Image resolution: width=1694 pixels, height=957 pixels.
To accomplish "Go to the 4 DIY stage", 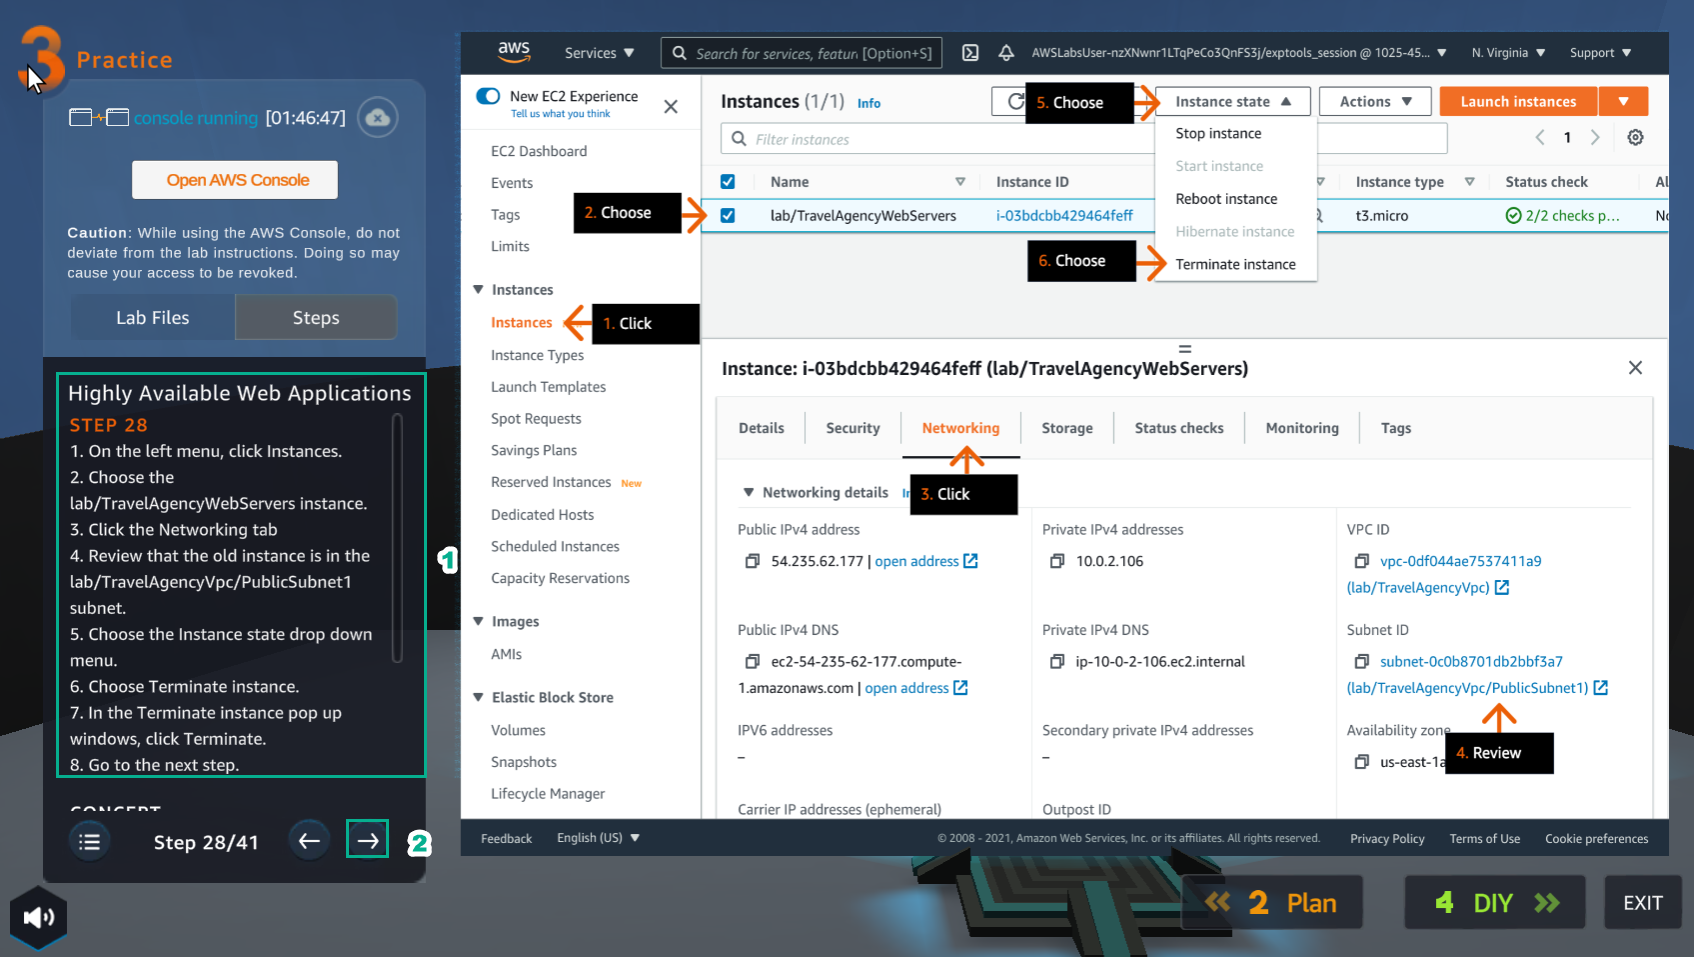I will point(1494,903).
